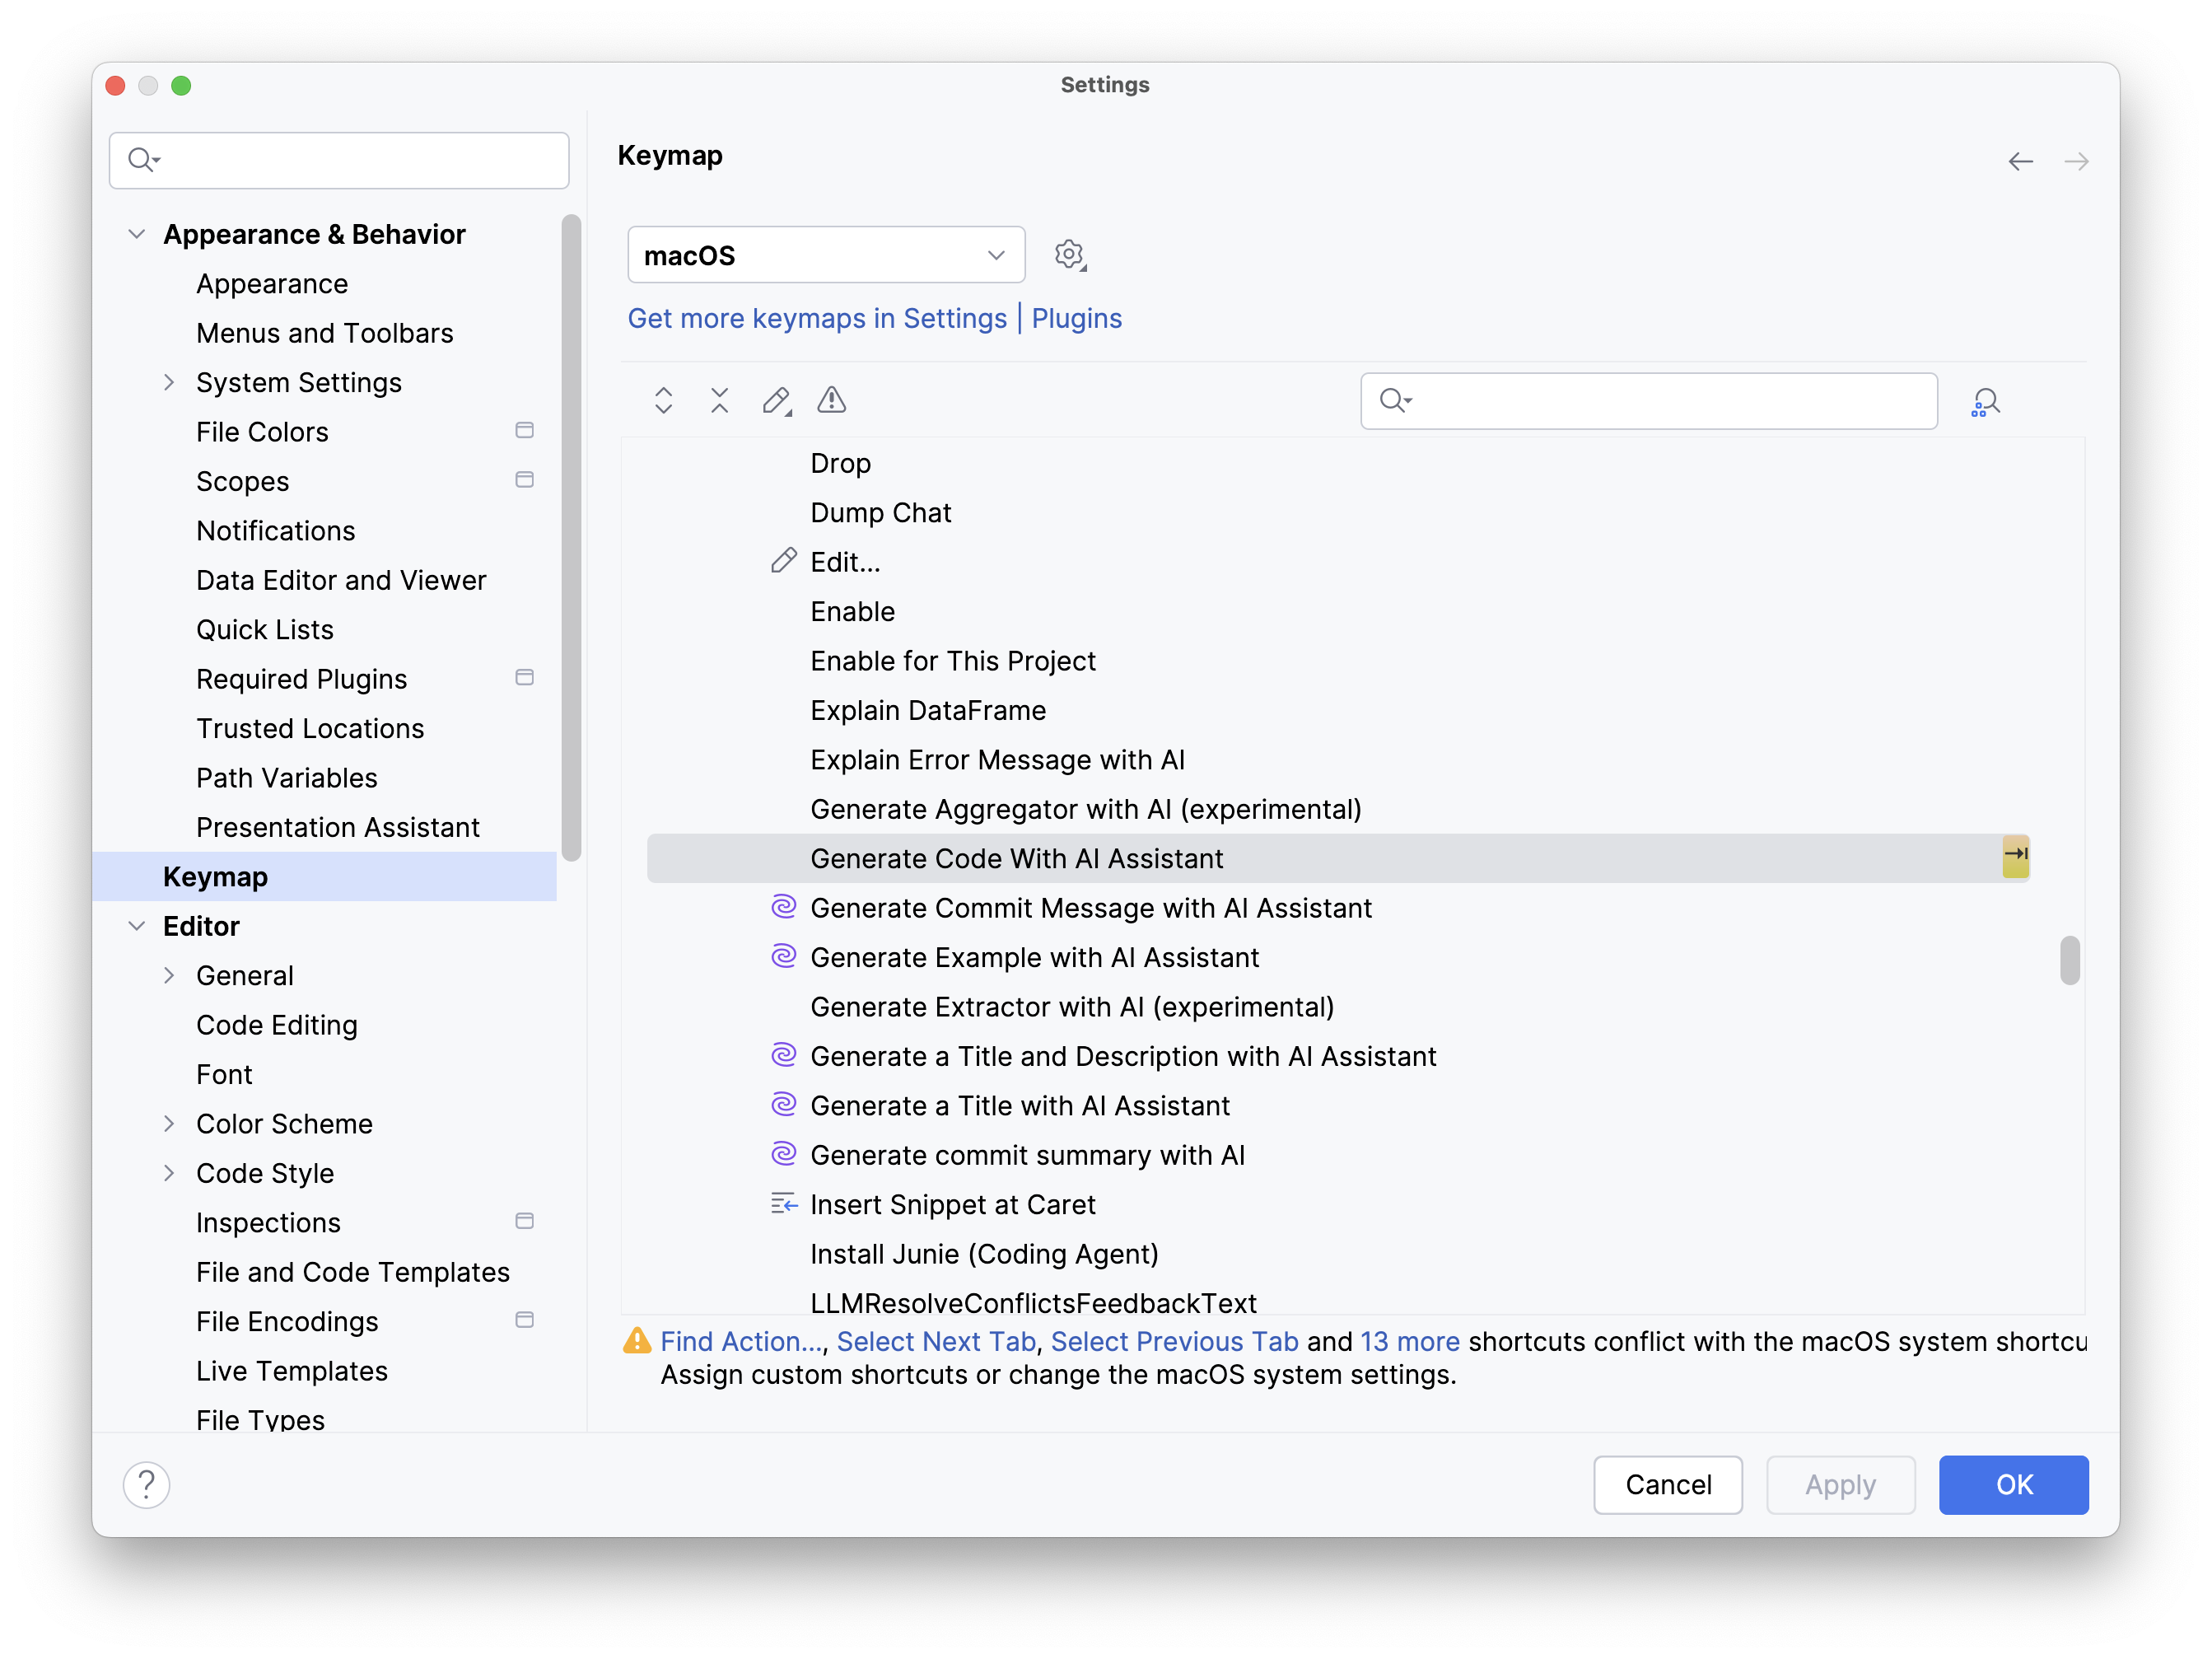Select Install Junie (Coding Agent) action

[984, 1254]
